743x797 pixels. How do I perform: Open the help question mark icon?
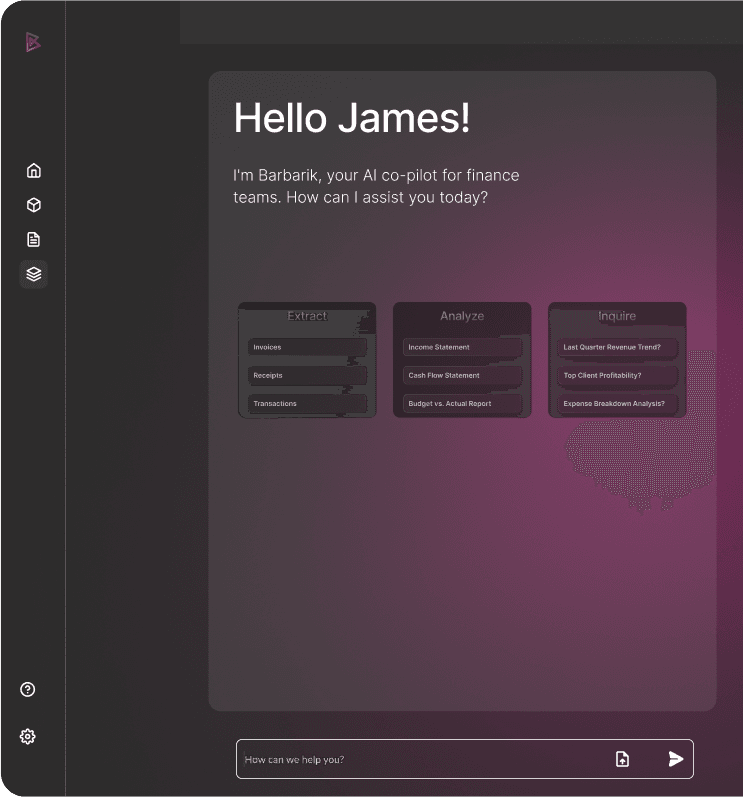point(27,689)
